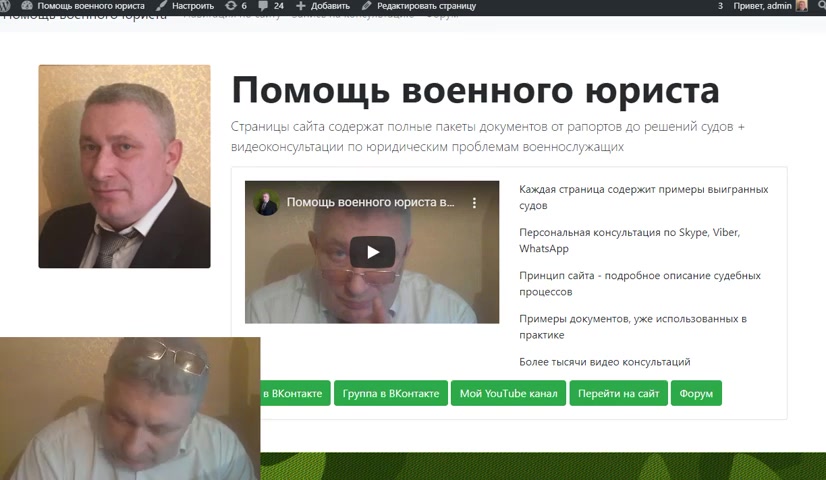
Task: Click the 'Мой YouTube канал' button
Action: tap(508, 393)
